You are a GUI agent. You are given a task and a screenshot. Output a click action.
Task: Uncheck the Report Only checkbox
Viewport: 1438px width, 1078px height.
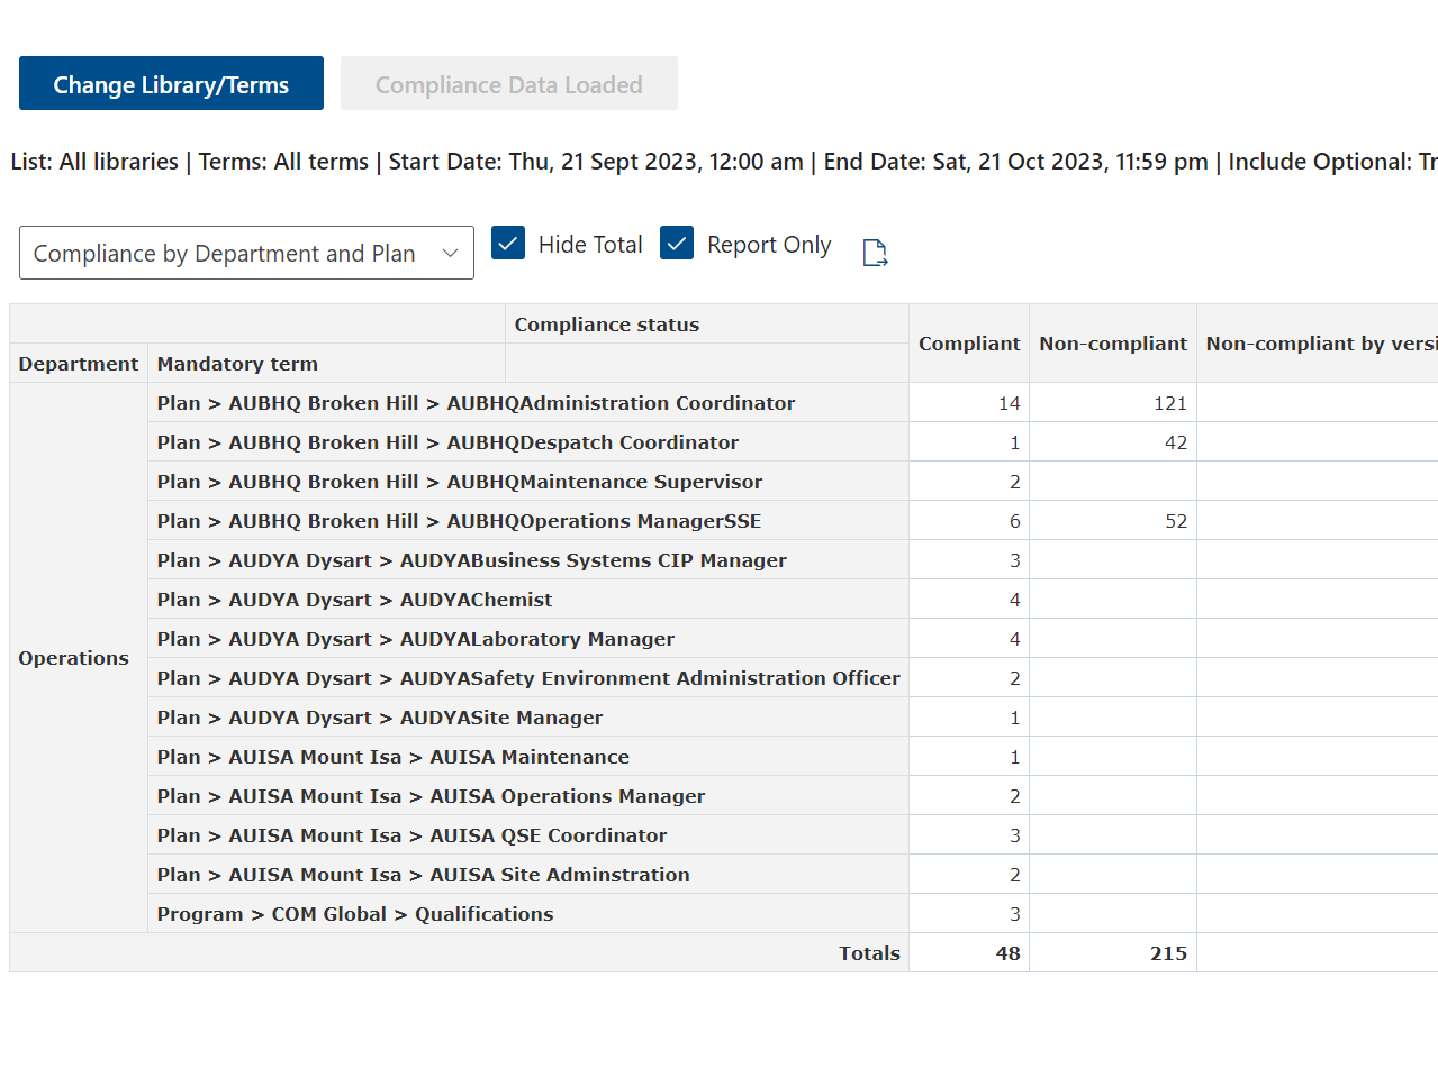(677, 243)
